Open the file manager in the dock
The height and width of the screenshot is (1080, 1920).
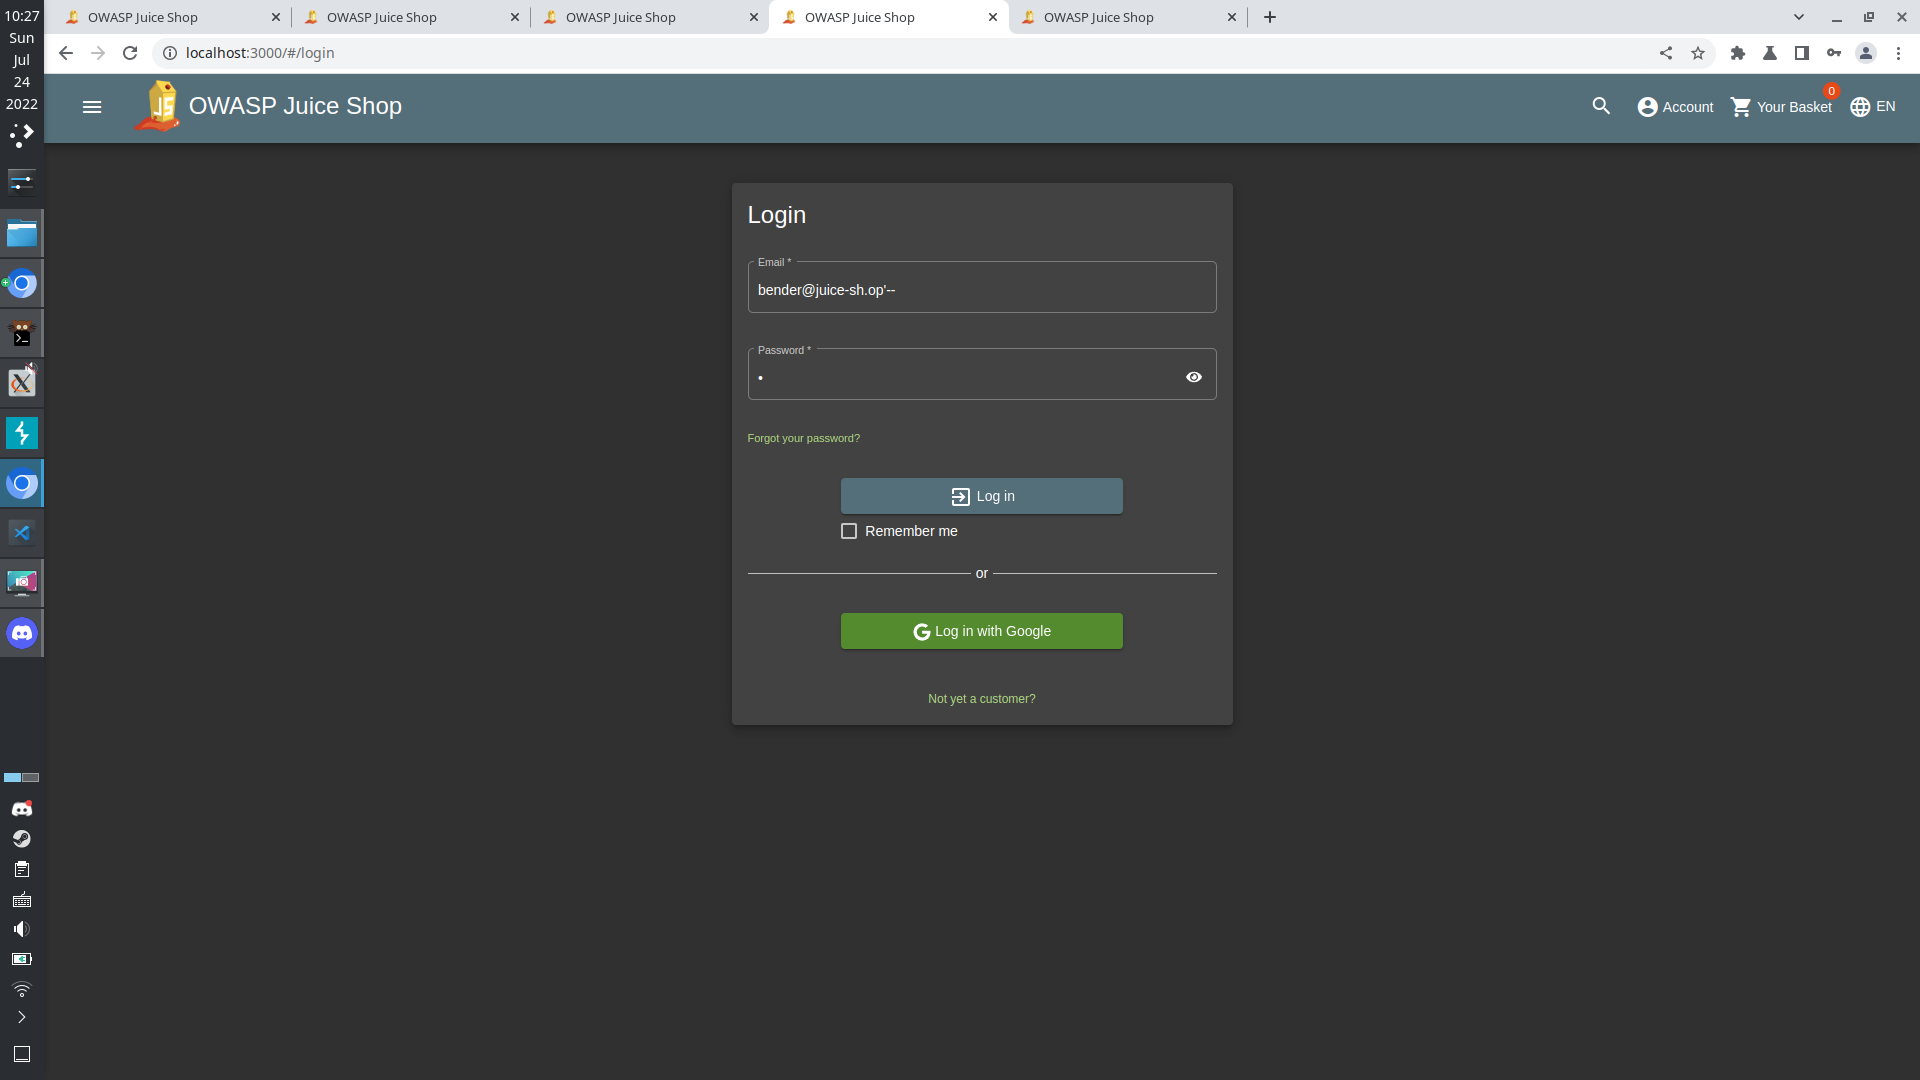coord(22,234)
